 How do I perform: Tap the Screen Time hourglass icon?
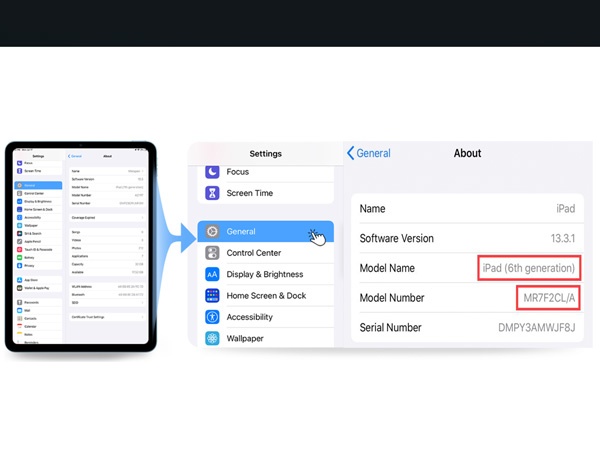pyautogui.click(x=212, y=193)
